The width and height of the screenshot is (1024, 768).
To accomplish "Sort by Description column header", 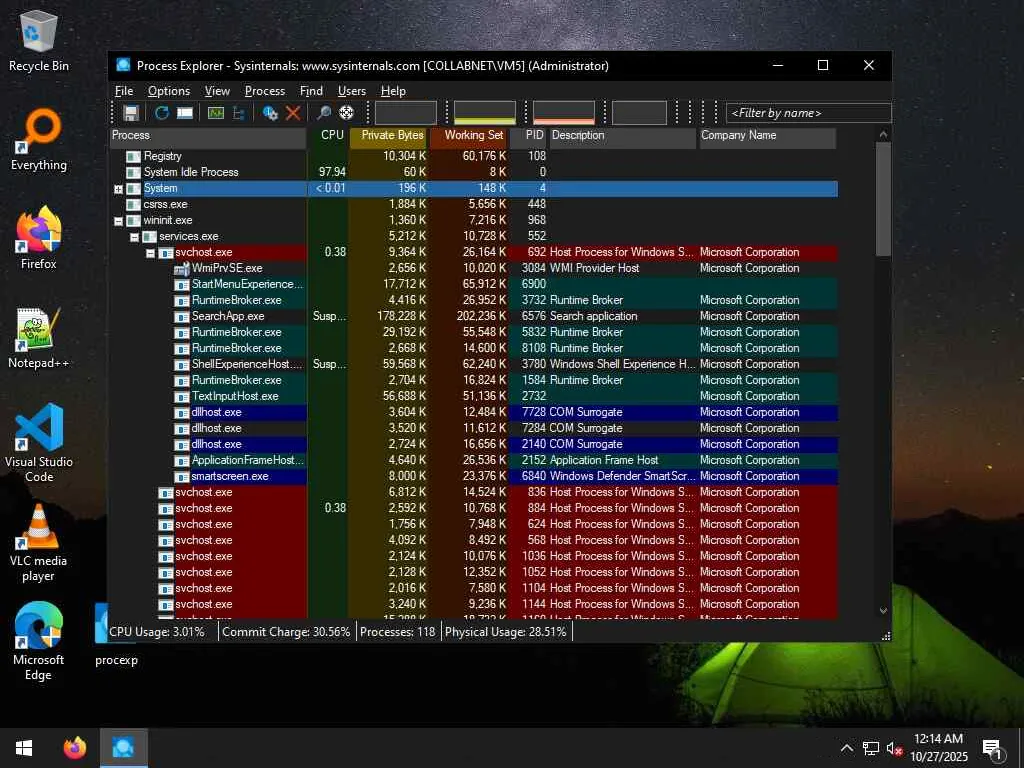I will (x=622, y=136).
